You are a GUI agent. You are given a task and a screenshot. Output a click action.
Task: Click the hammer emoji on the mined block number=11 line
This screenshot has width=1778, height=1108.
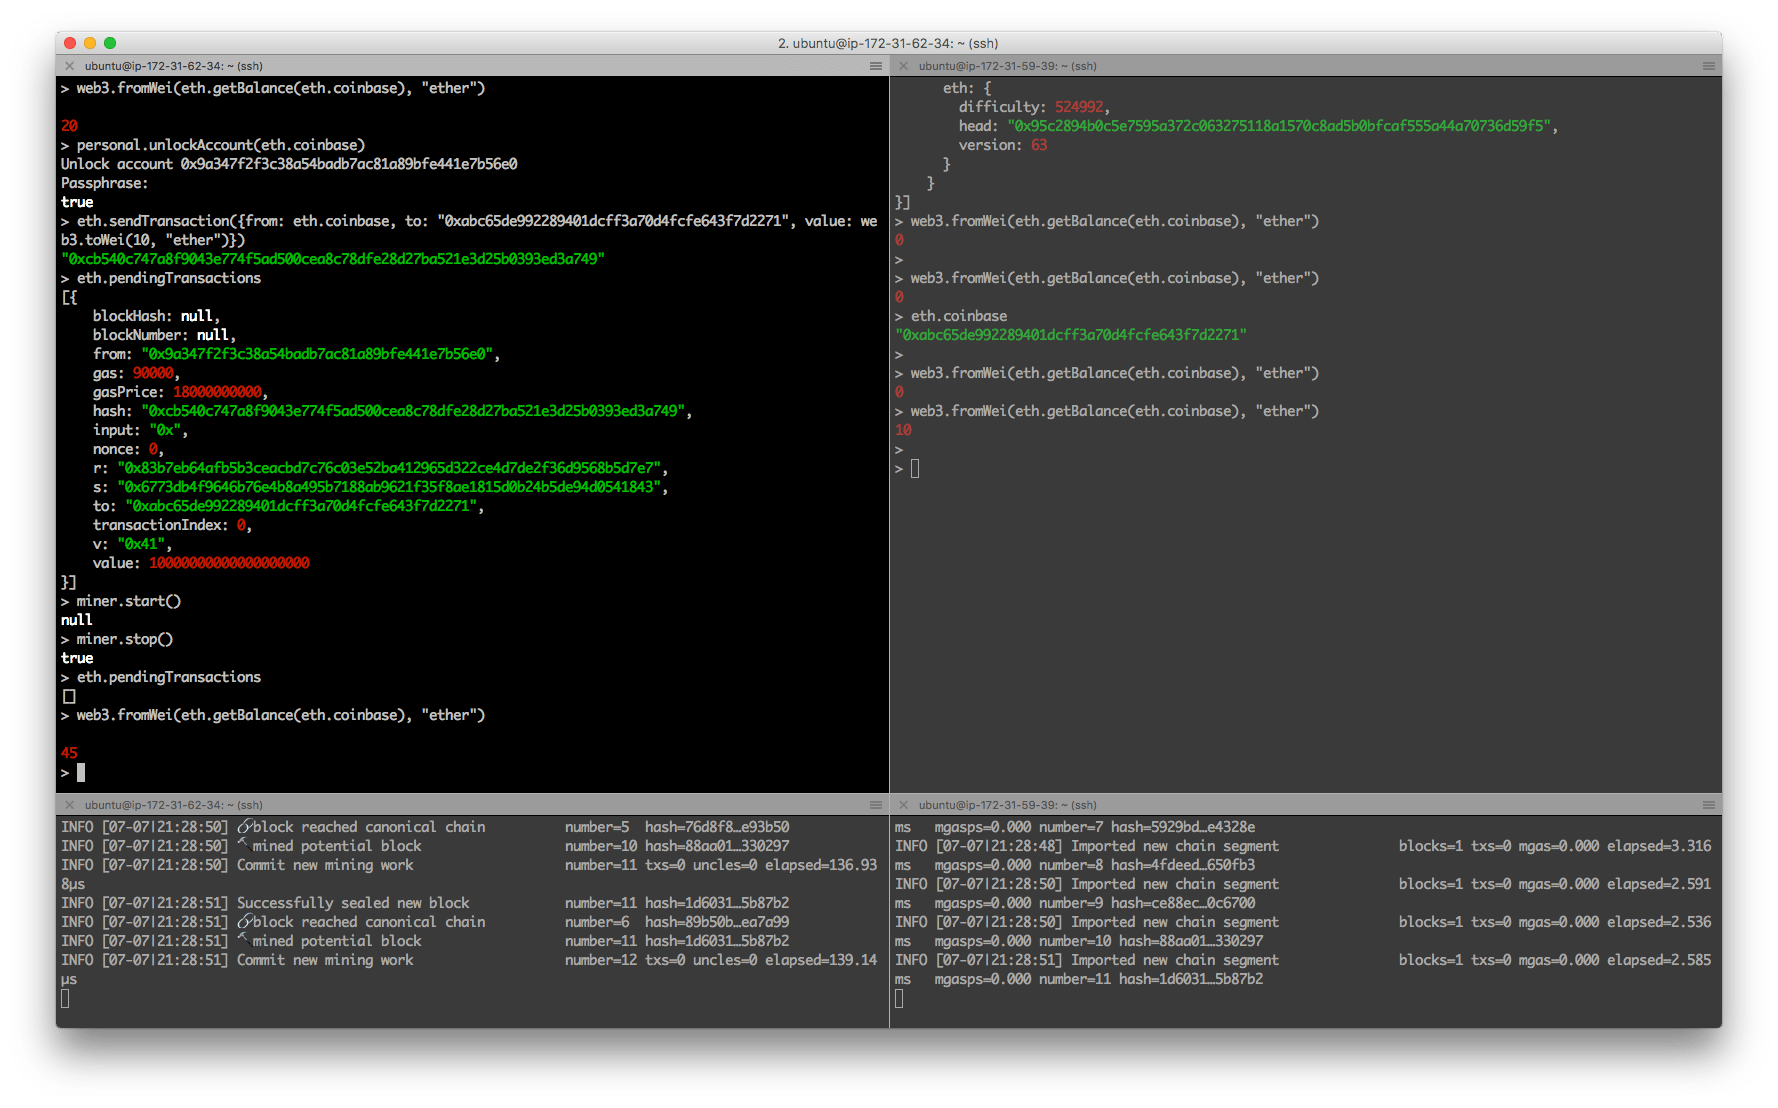coord(244,941)
